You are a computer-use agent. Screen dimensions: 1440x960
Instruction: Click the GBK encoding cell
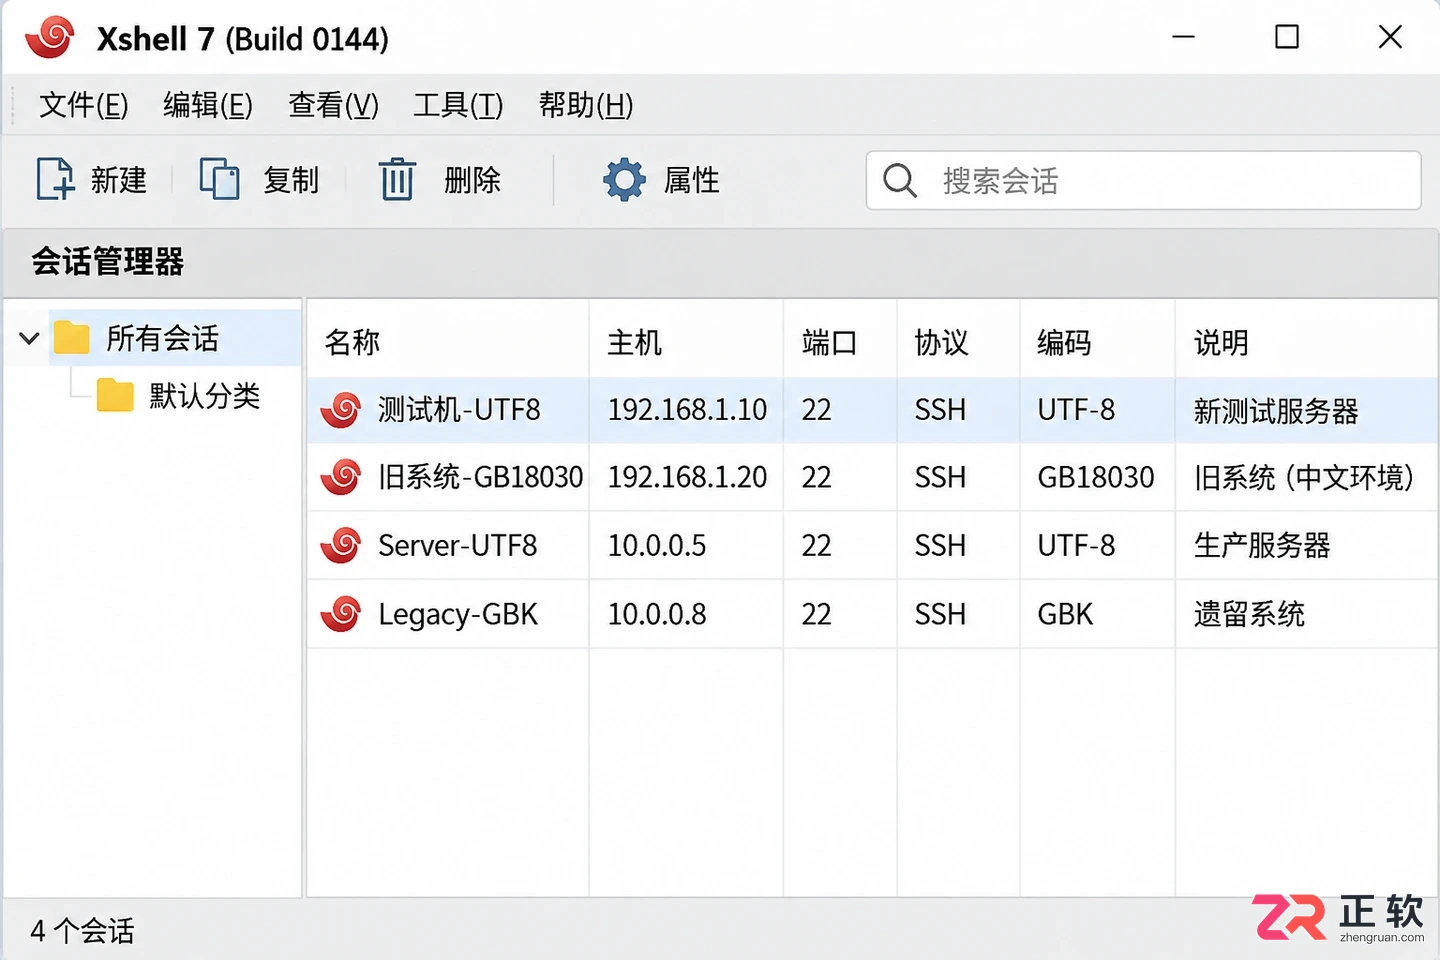1065,613
